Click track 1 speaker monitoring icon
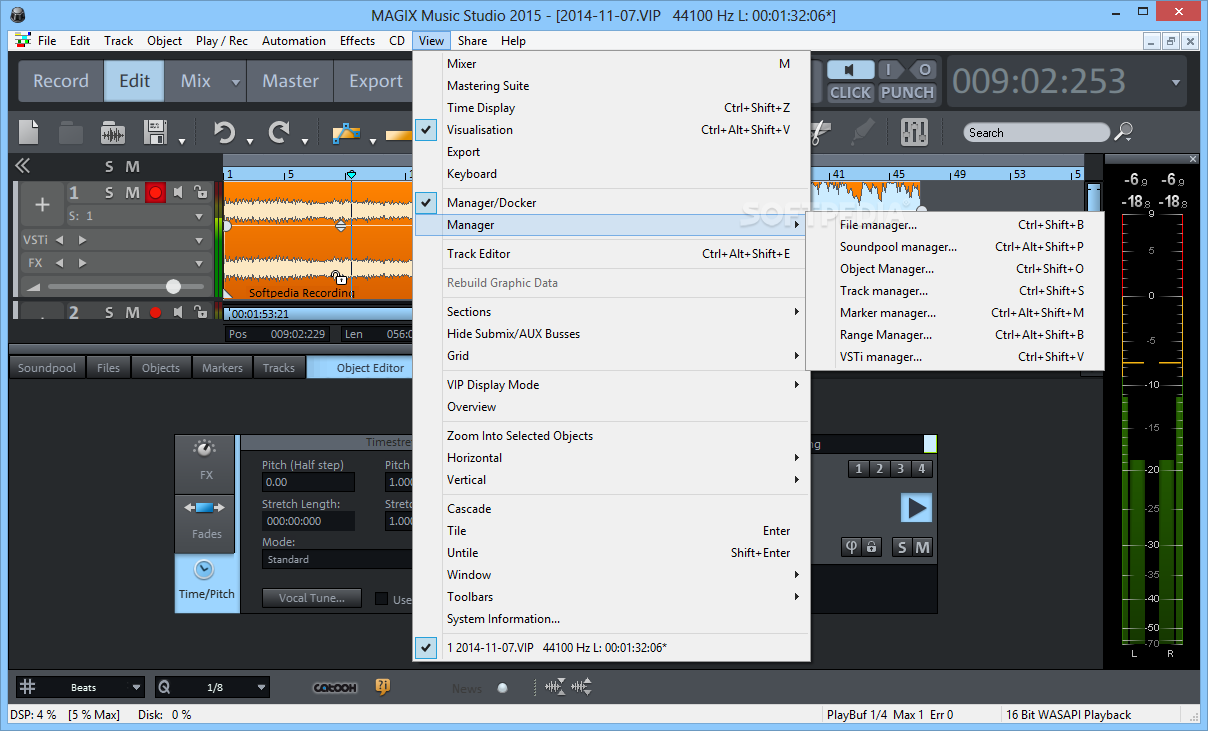The height and width of the screenshot is (731, 1208). coord(178,192)
